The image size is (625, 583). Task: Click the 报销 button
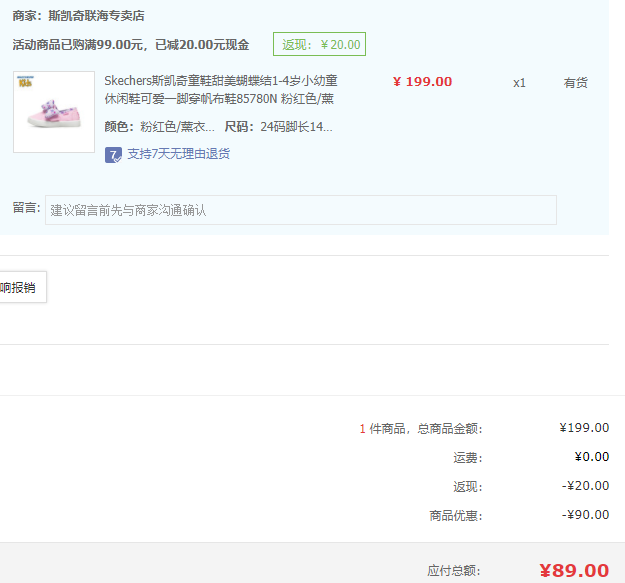(x=23, y=287)
